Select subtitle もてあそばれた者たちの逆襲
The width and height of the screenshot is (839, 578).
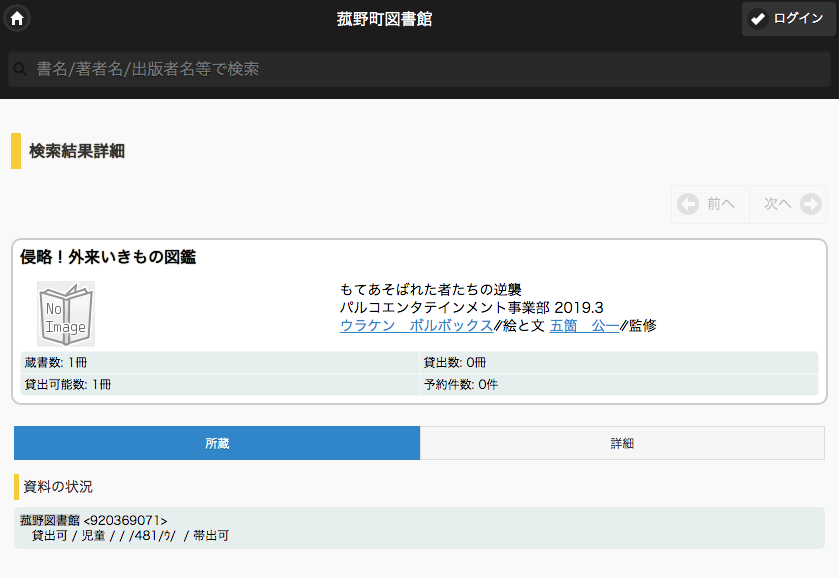431,290
